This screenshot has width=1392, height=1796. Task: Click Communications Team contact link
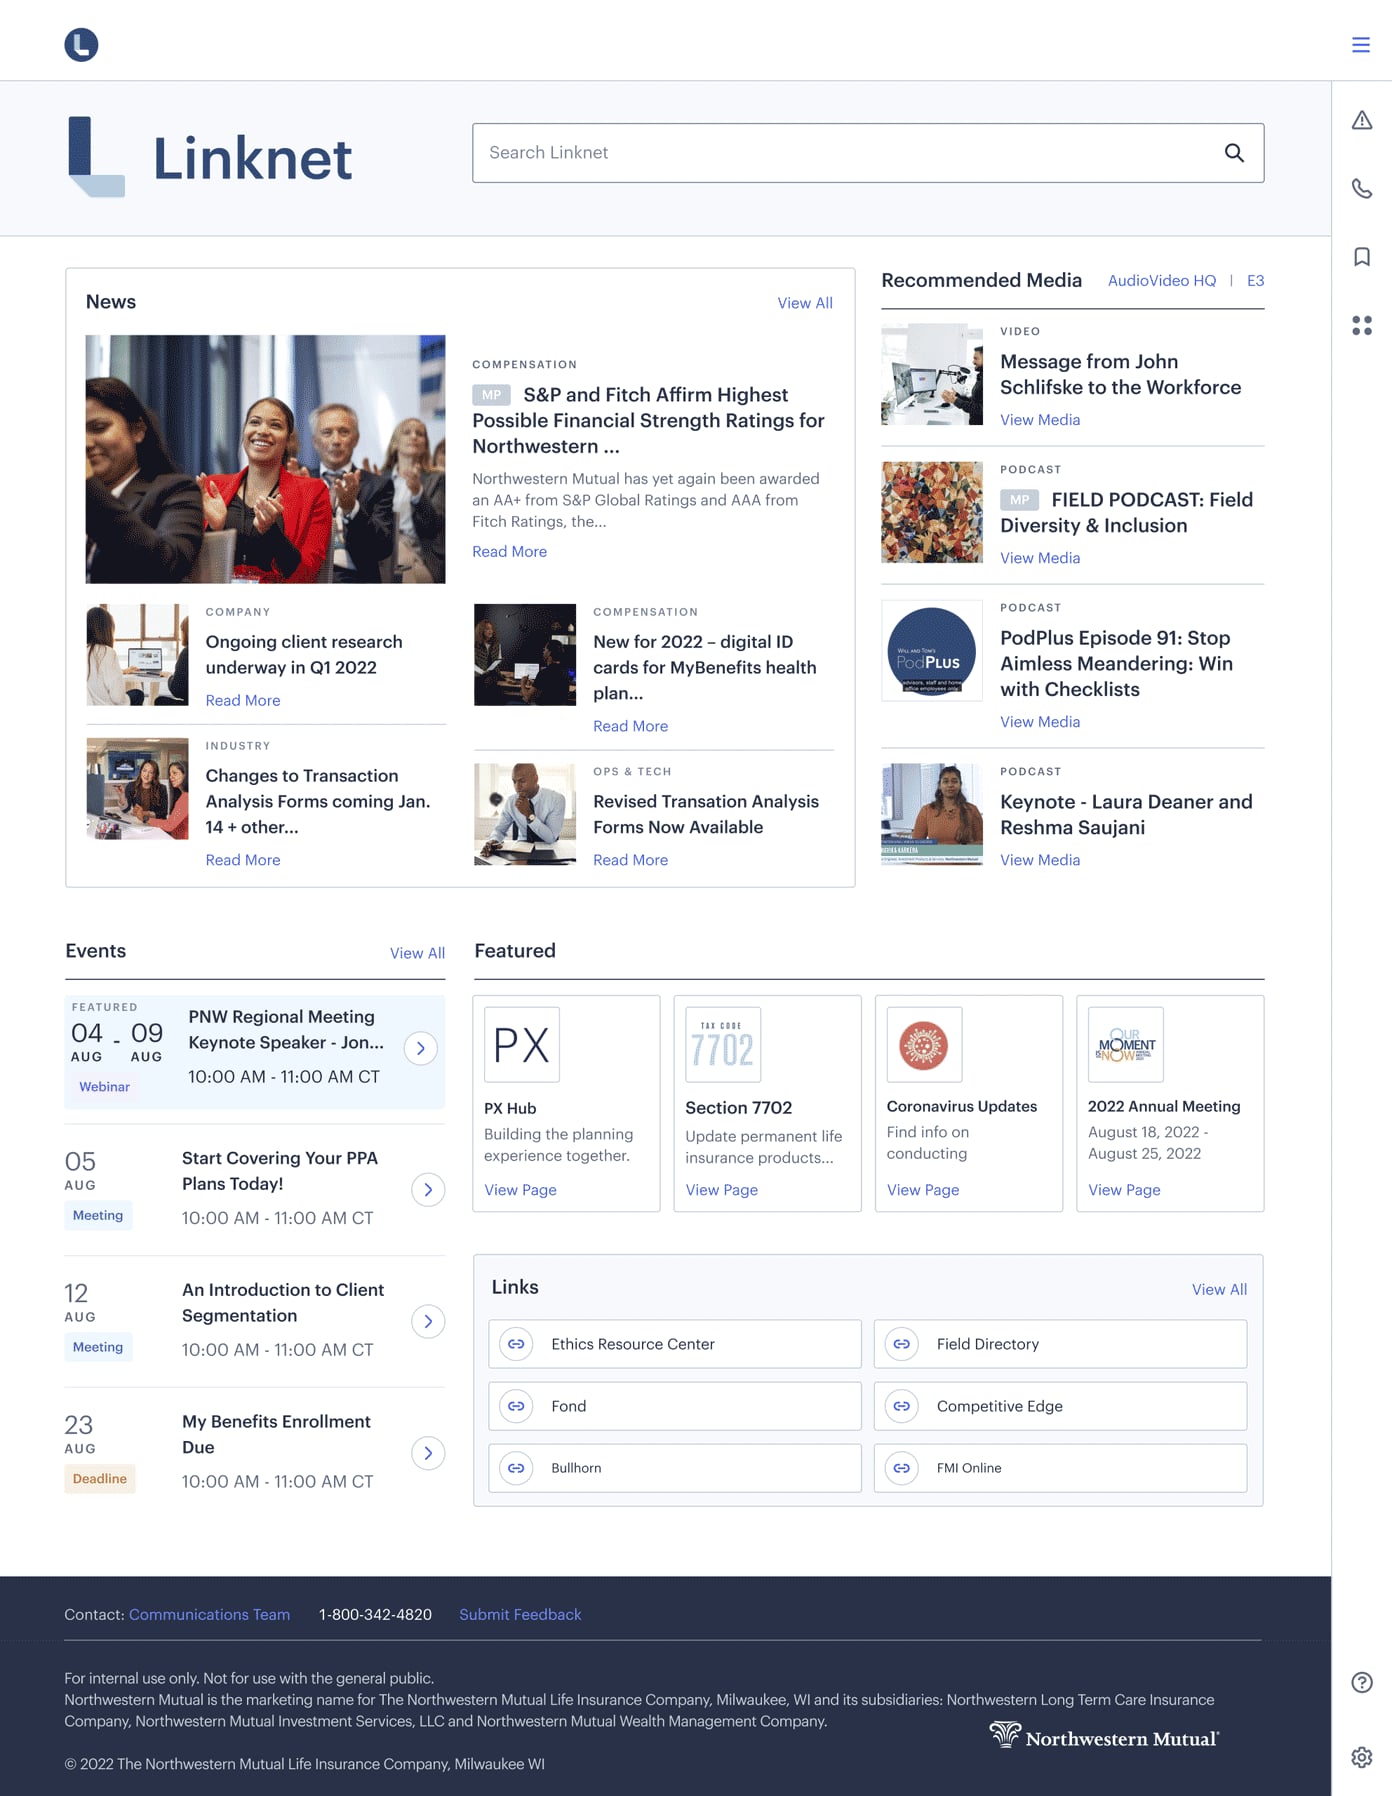point(209,1615)
